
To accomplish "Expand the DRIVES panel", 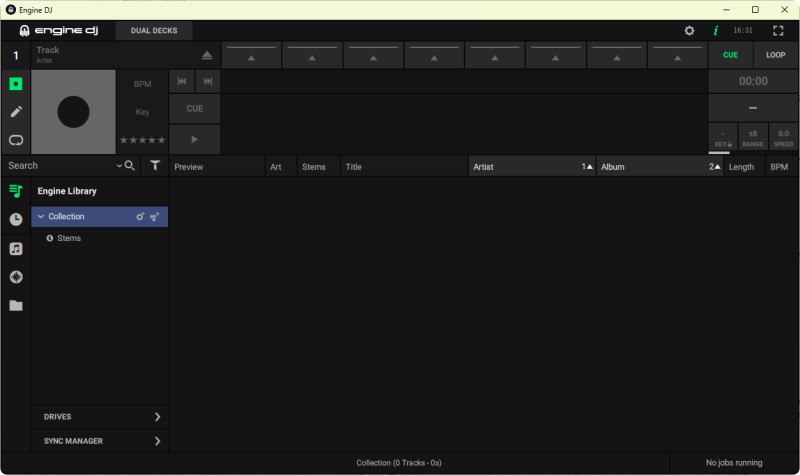I will point(157,417).
